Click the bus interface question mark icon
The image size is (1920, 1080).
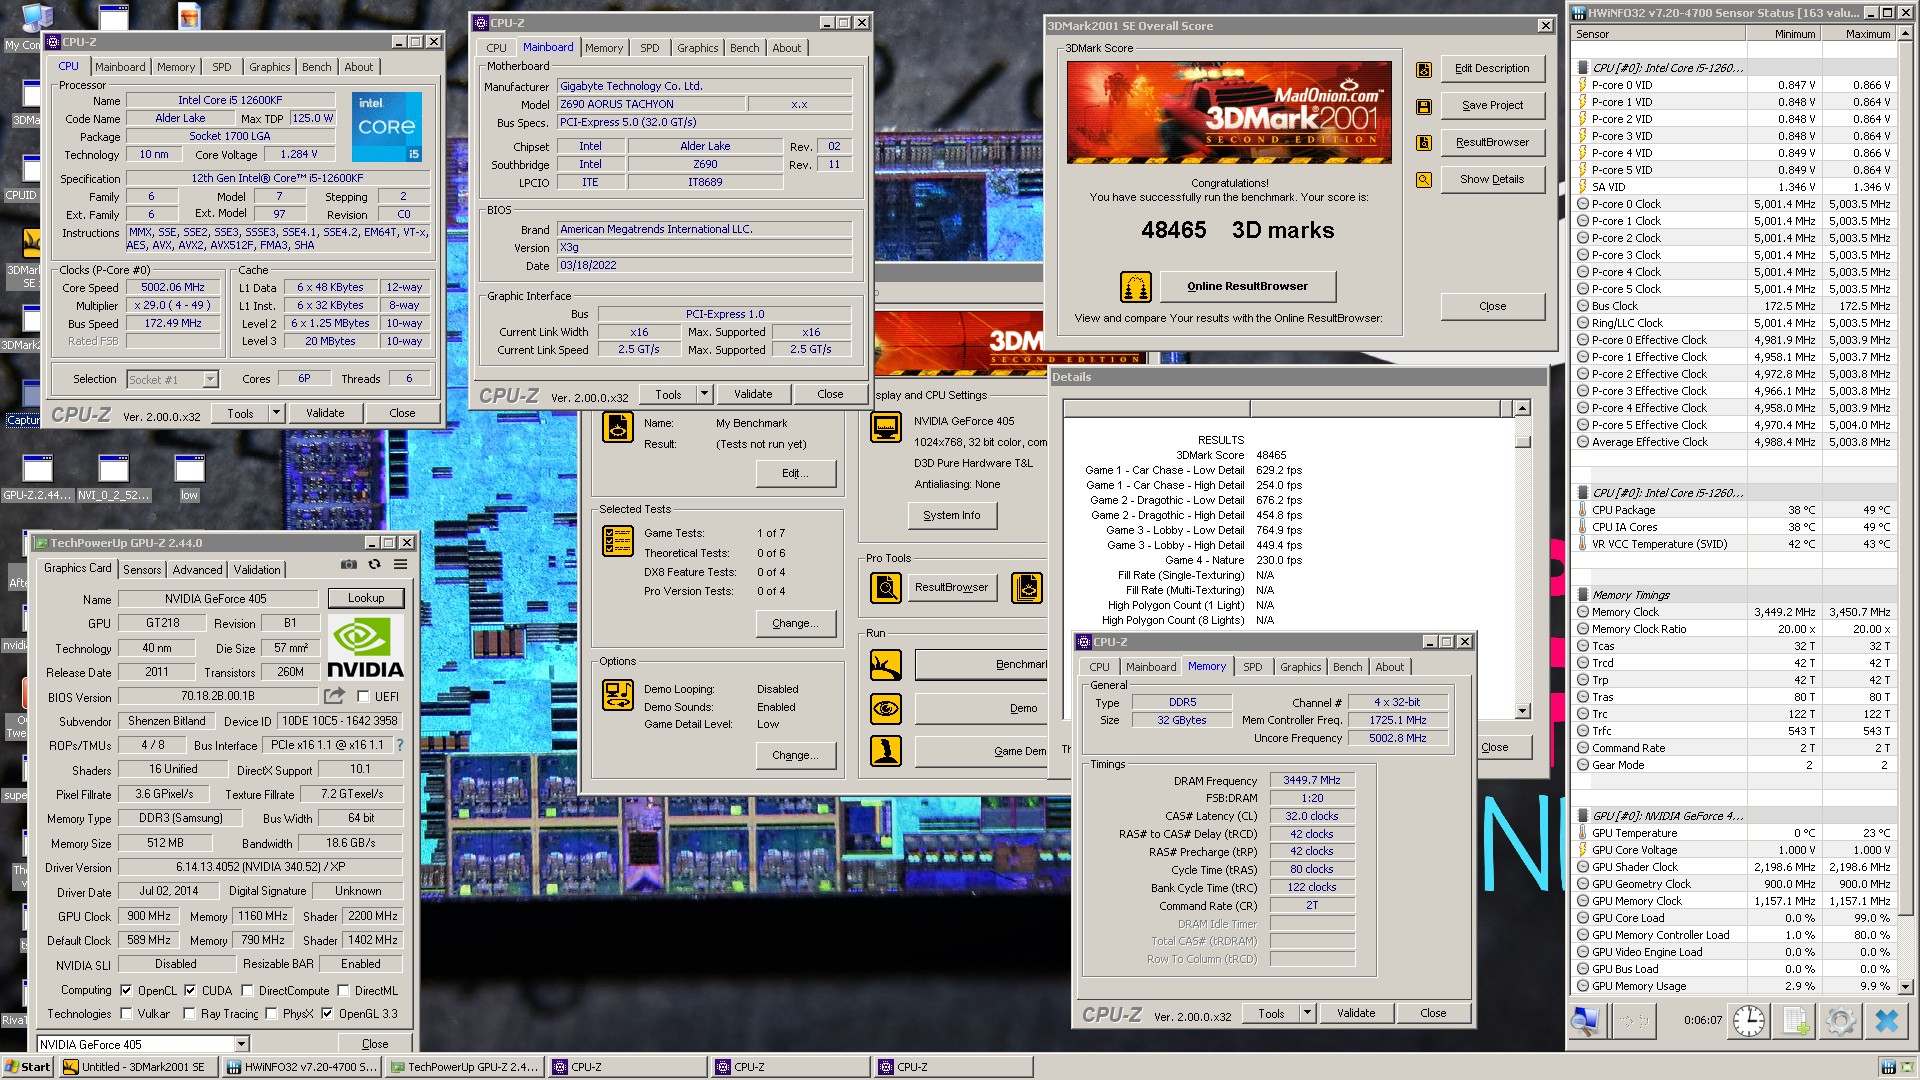(400, 745)
